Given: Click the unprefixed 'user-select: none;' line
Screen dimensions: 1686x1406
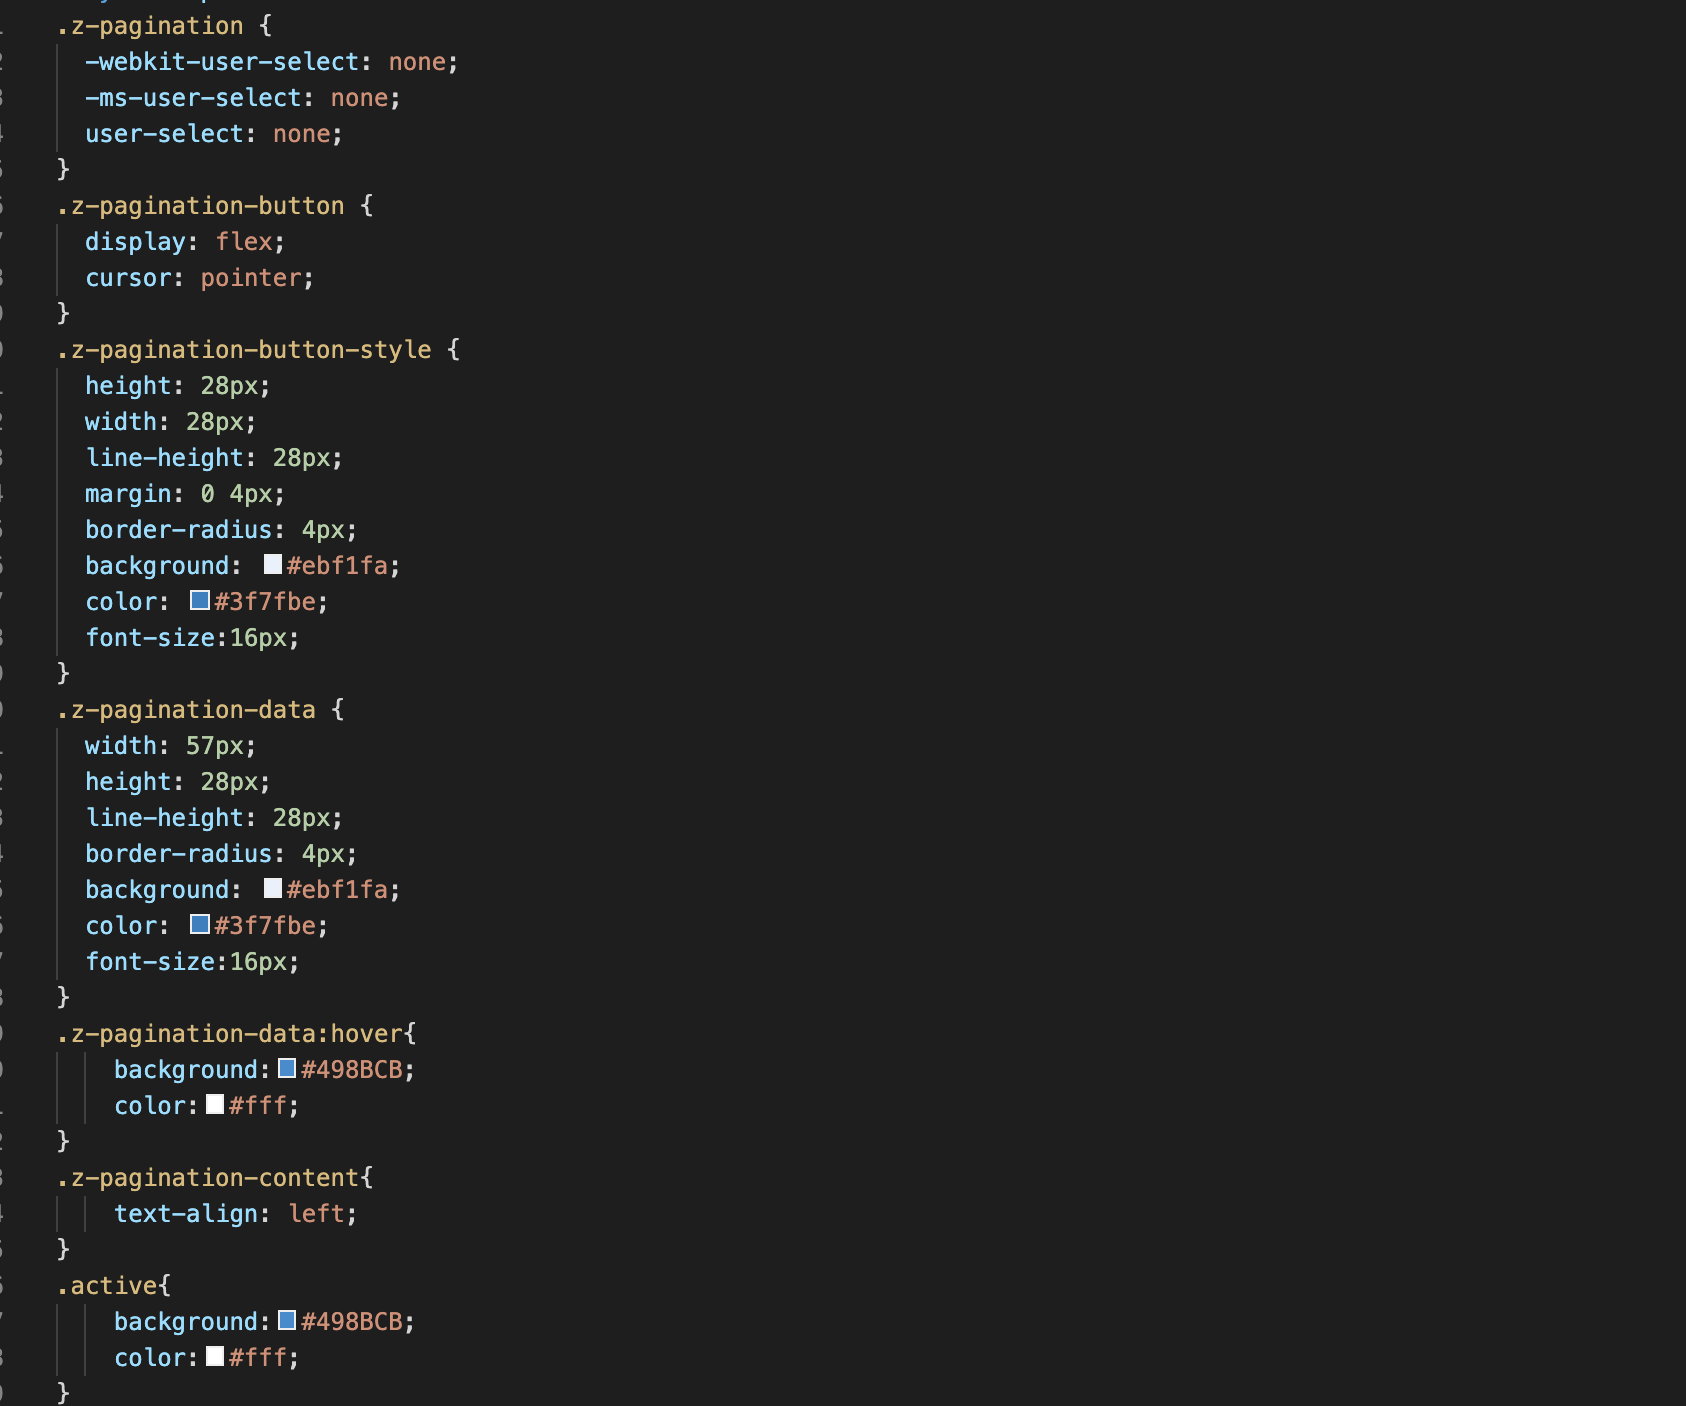Looking at the screenshot, I should (214, 134).
